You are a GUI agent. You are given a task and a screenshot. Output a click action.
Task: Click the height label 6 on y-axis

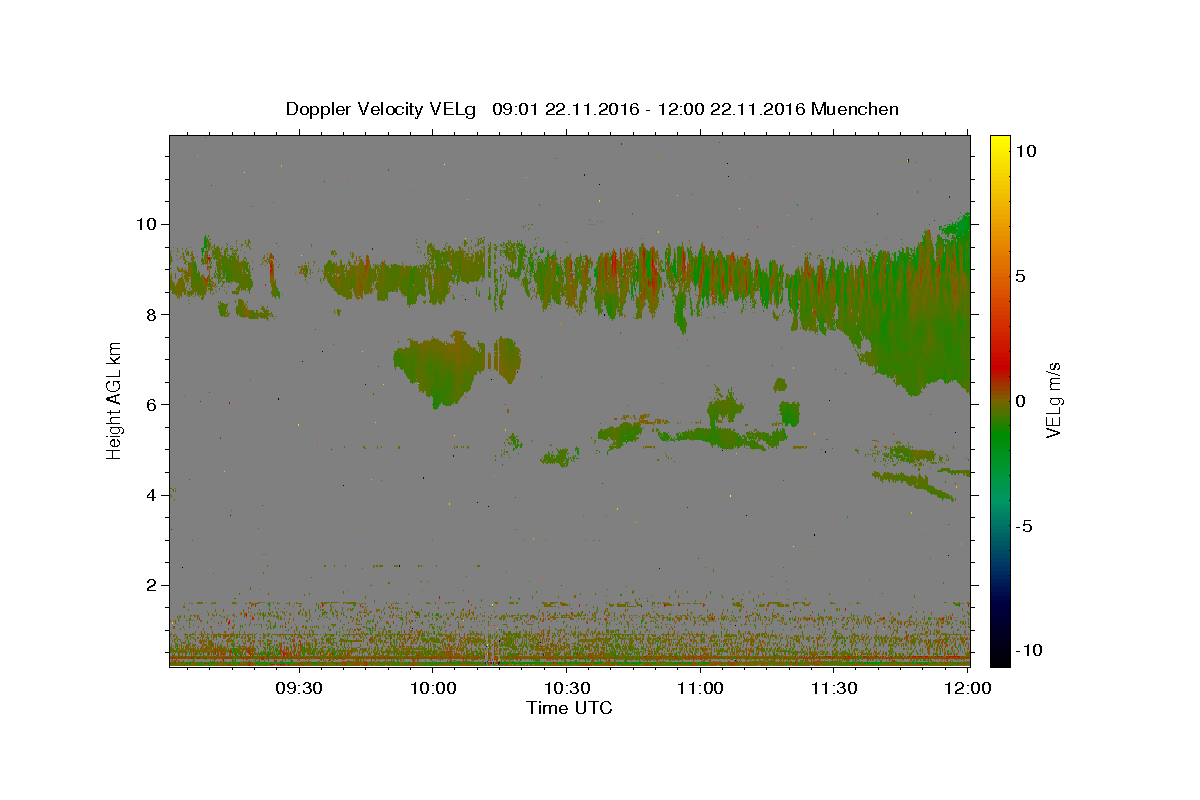coord(154,404)
